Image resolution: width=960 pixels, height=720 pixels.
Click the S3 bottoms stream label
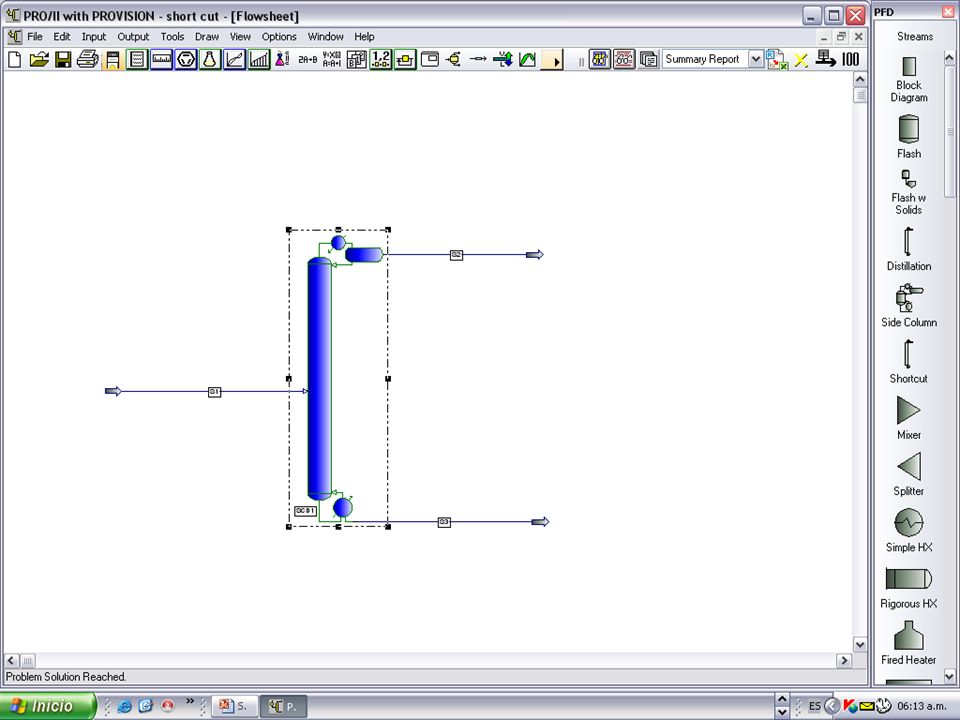pos(444,522)
